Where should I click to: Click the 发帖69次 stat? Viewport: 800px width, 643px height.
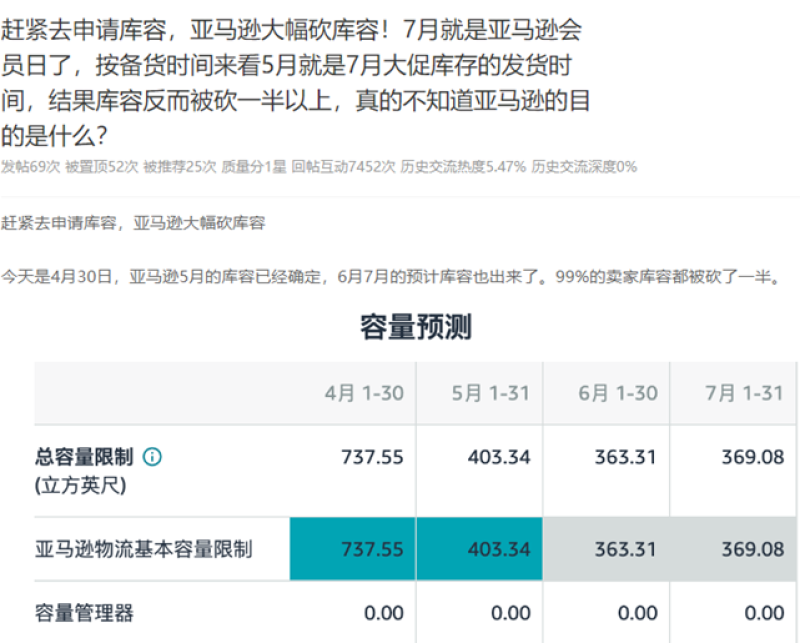(x=30, y=167)
